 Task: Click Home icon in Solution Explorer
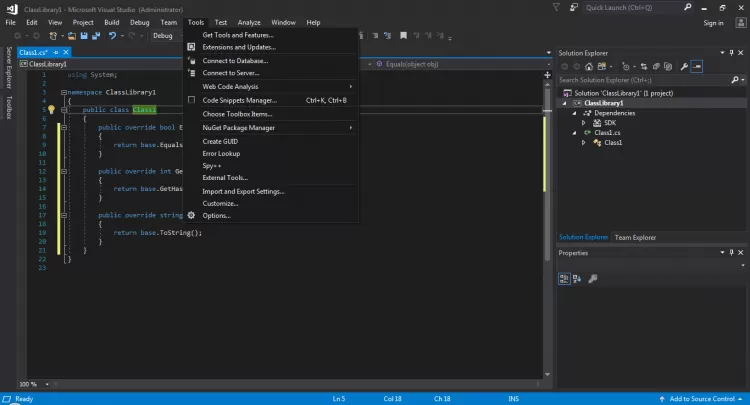tap(591, 66)
